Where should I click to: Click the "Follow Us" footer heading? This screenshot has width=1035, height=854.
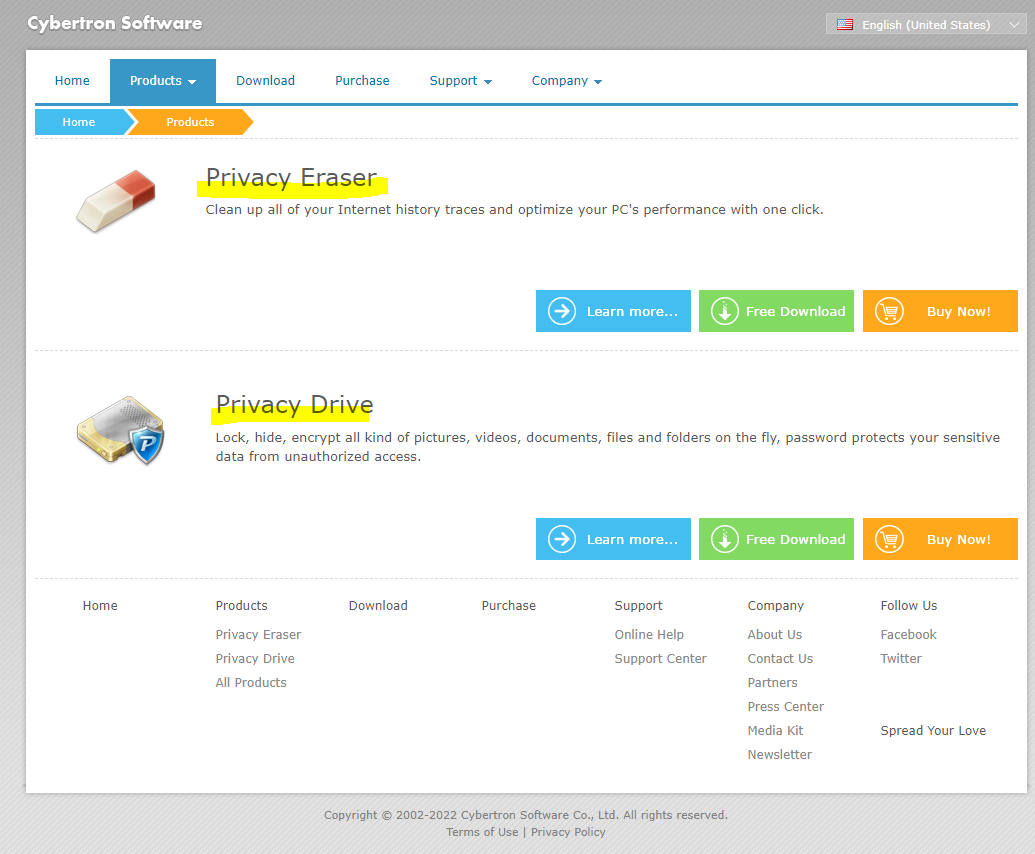click(x=908, y=605)
